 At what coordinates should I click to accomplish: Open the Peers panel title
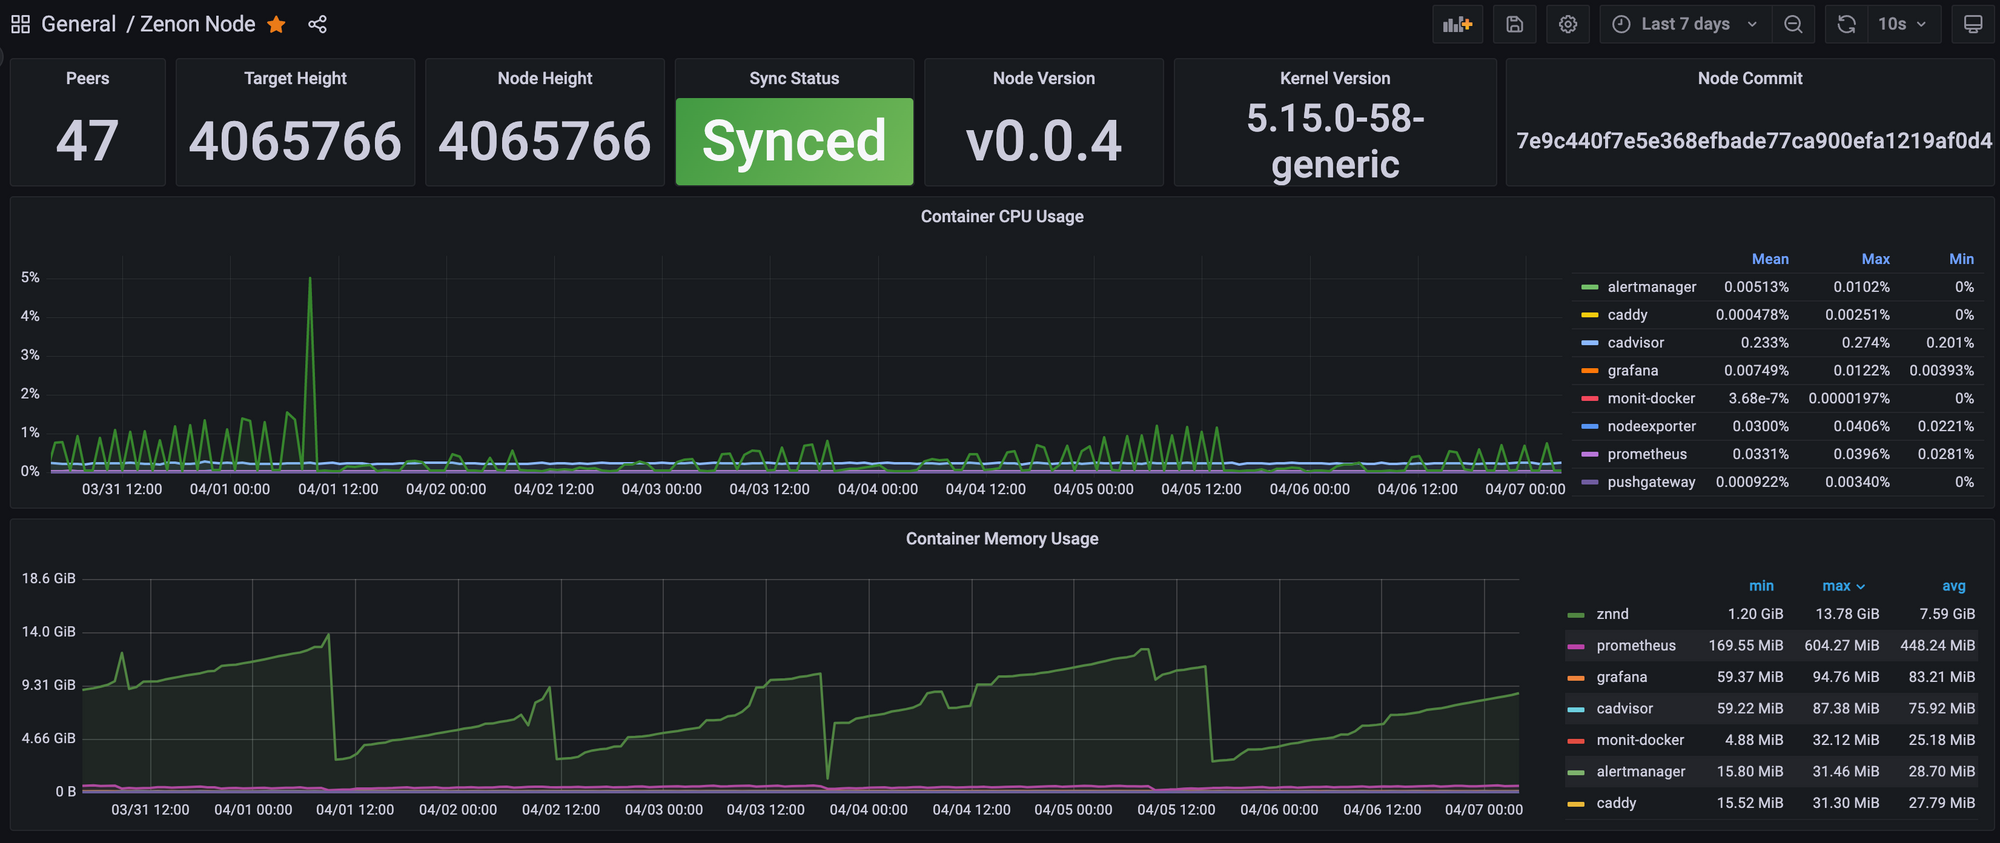coord(88,78)
